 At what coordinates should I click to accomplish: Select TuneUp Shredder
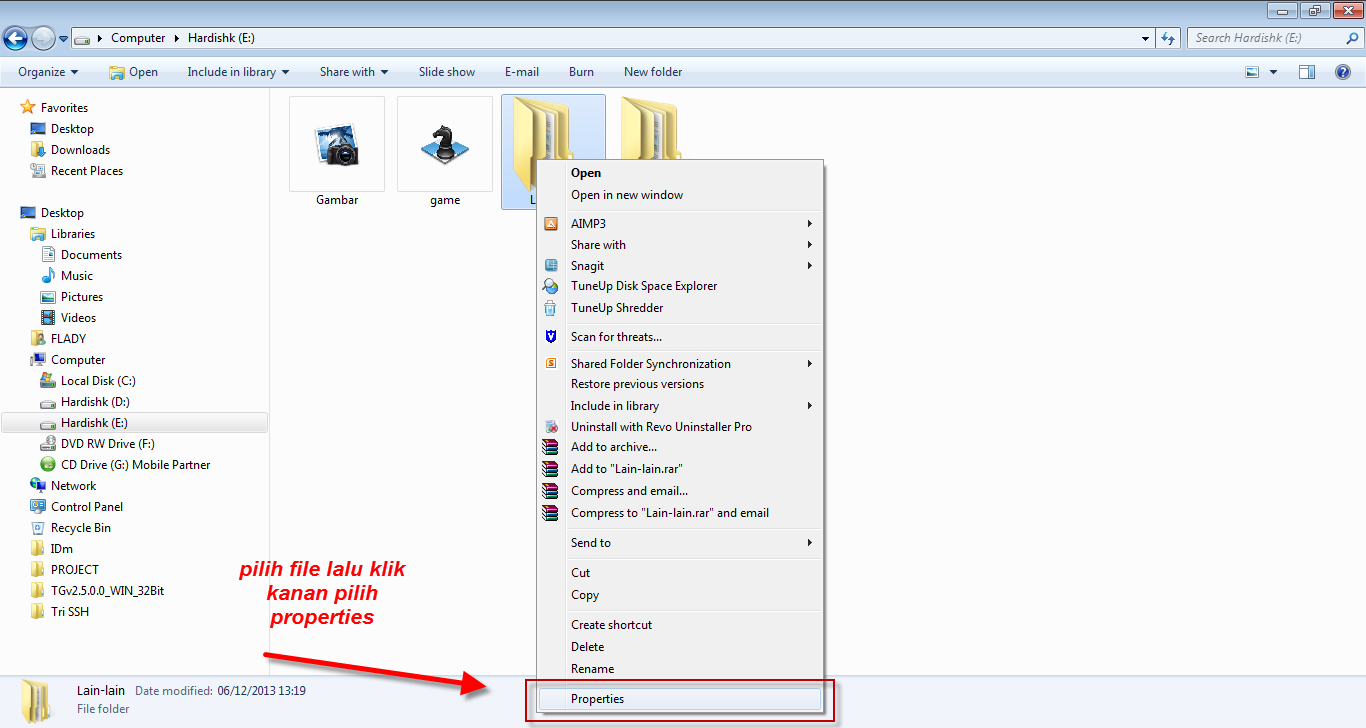617,308
